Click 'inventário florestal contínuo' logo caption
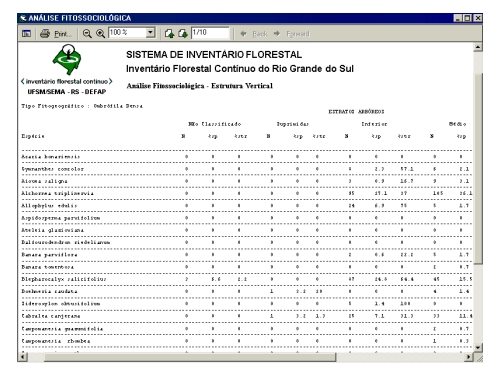This screenshot has height=376, width=500. tap(67, 81)
